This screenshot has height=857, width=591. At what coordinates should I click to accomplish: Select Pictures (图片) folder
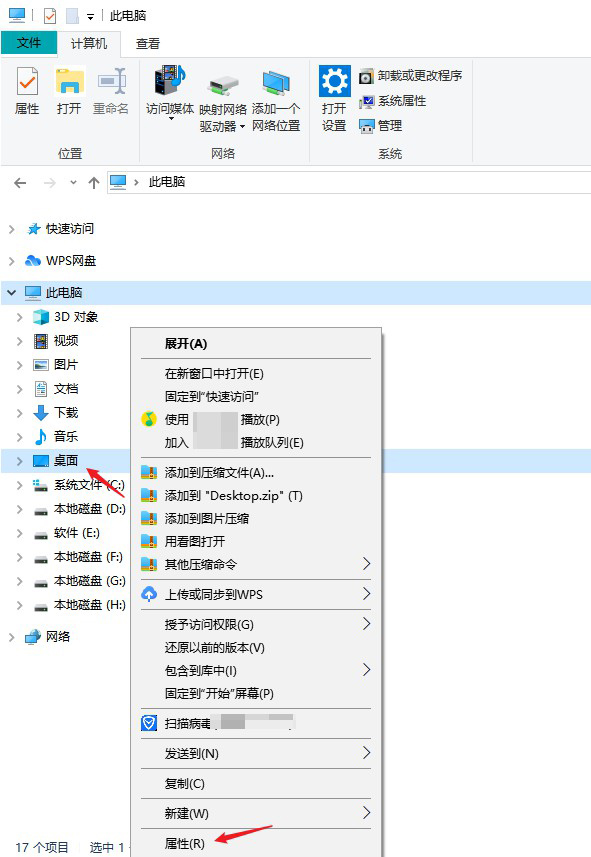(x=56, y=365)
